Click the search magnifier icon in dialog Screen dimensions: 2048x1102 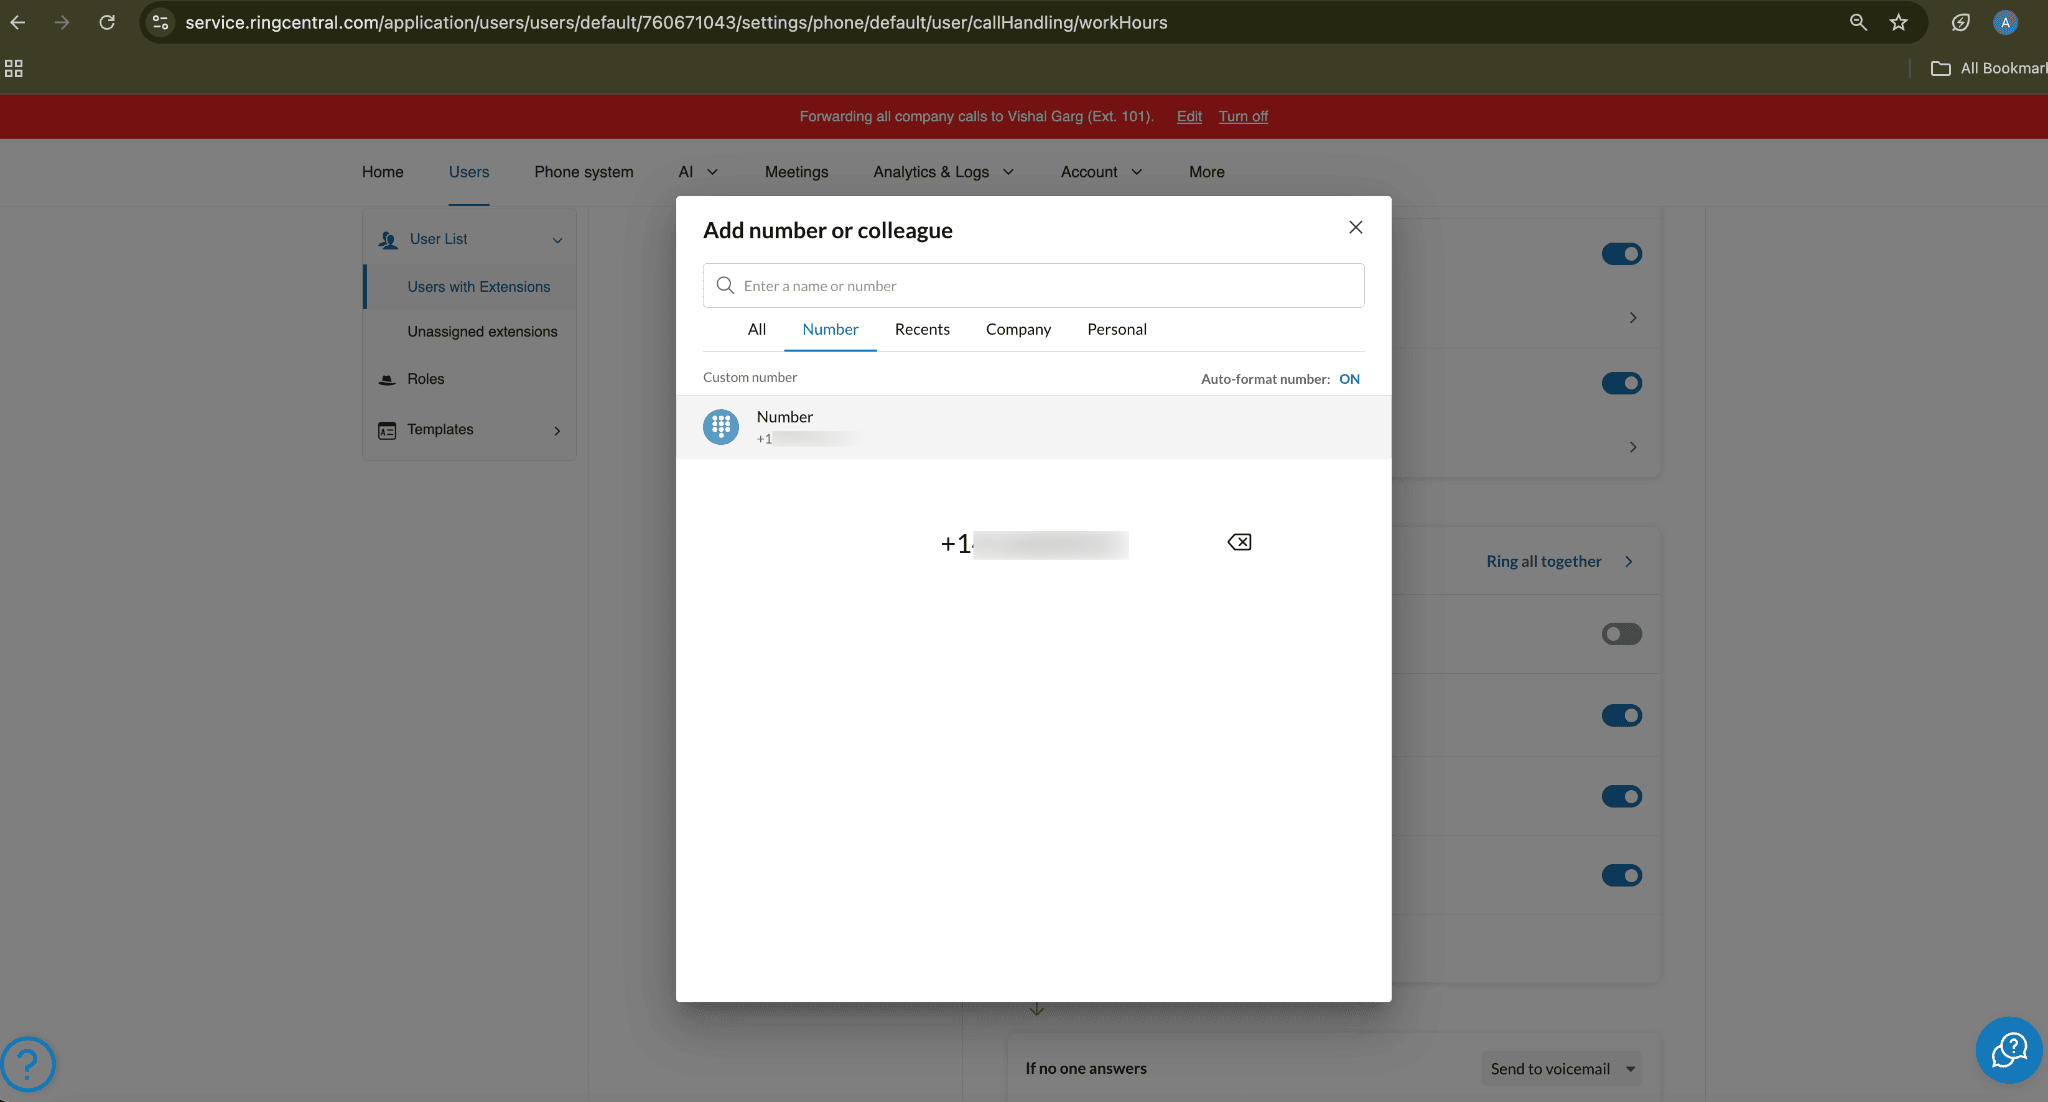coord(725,286)
